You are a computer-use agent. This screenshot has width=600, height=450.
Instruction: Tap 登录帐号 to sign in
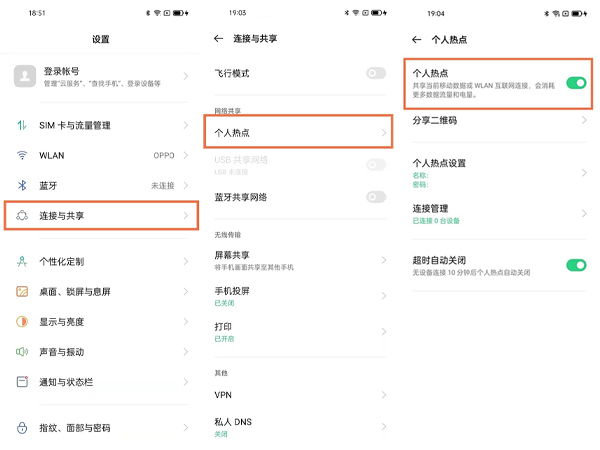(100, 77)
